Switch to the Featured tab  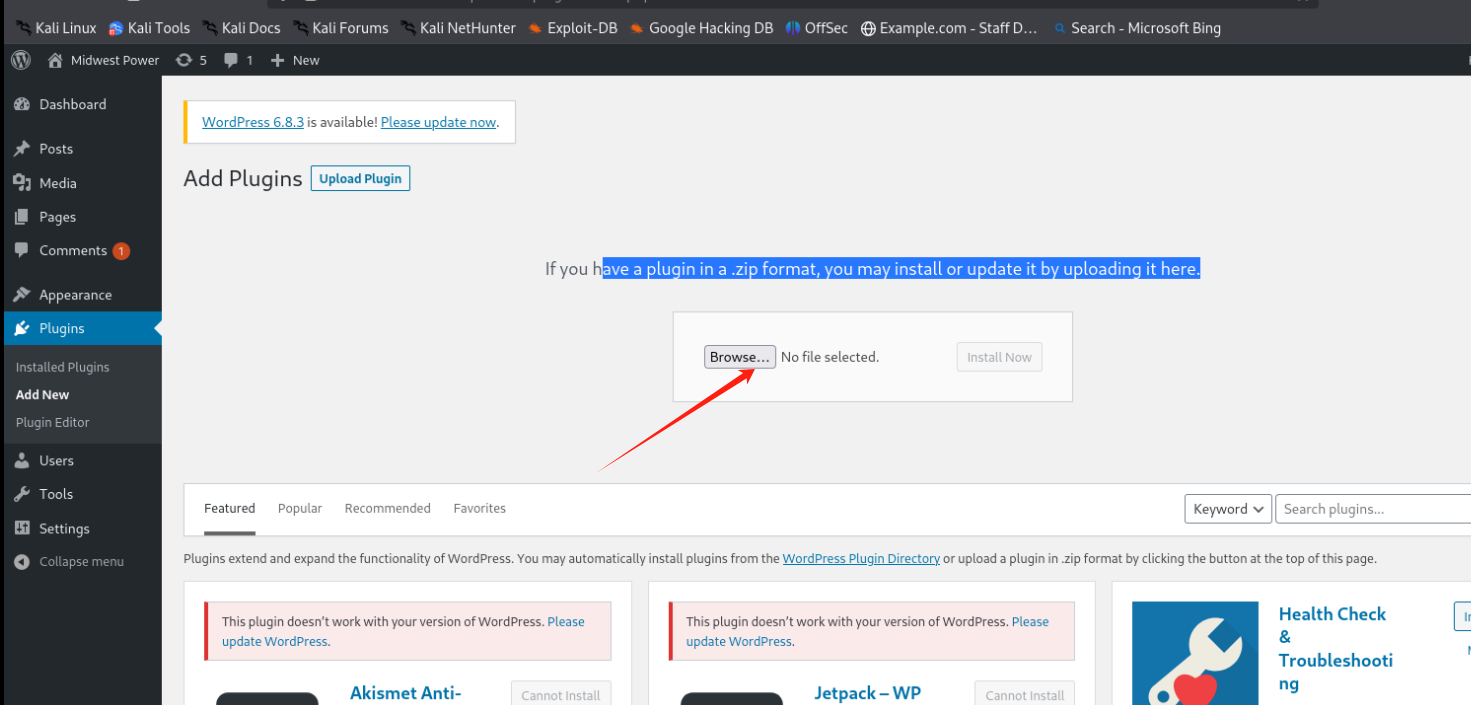tap(230, 508)
